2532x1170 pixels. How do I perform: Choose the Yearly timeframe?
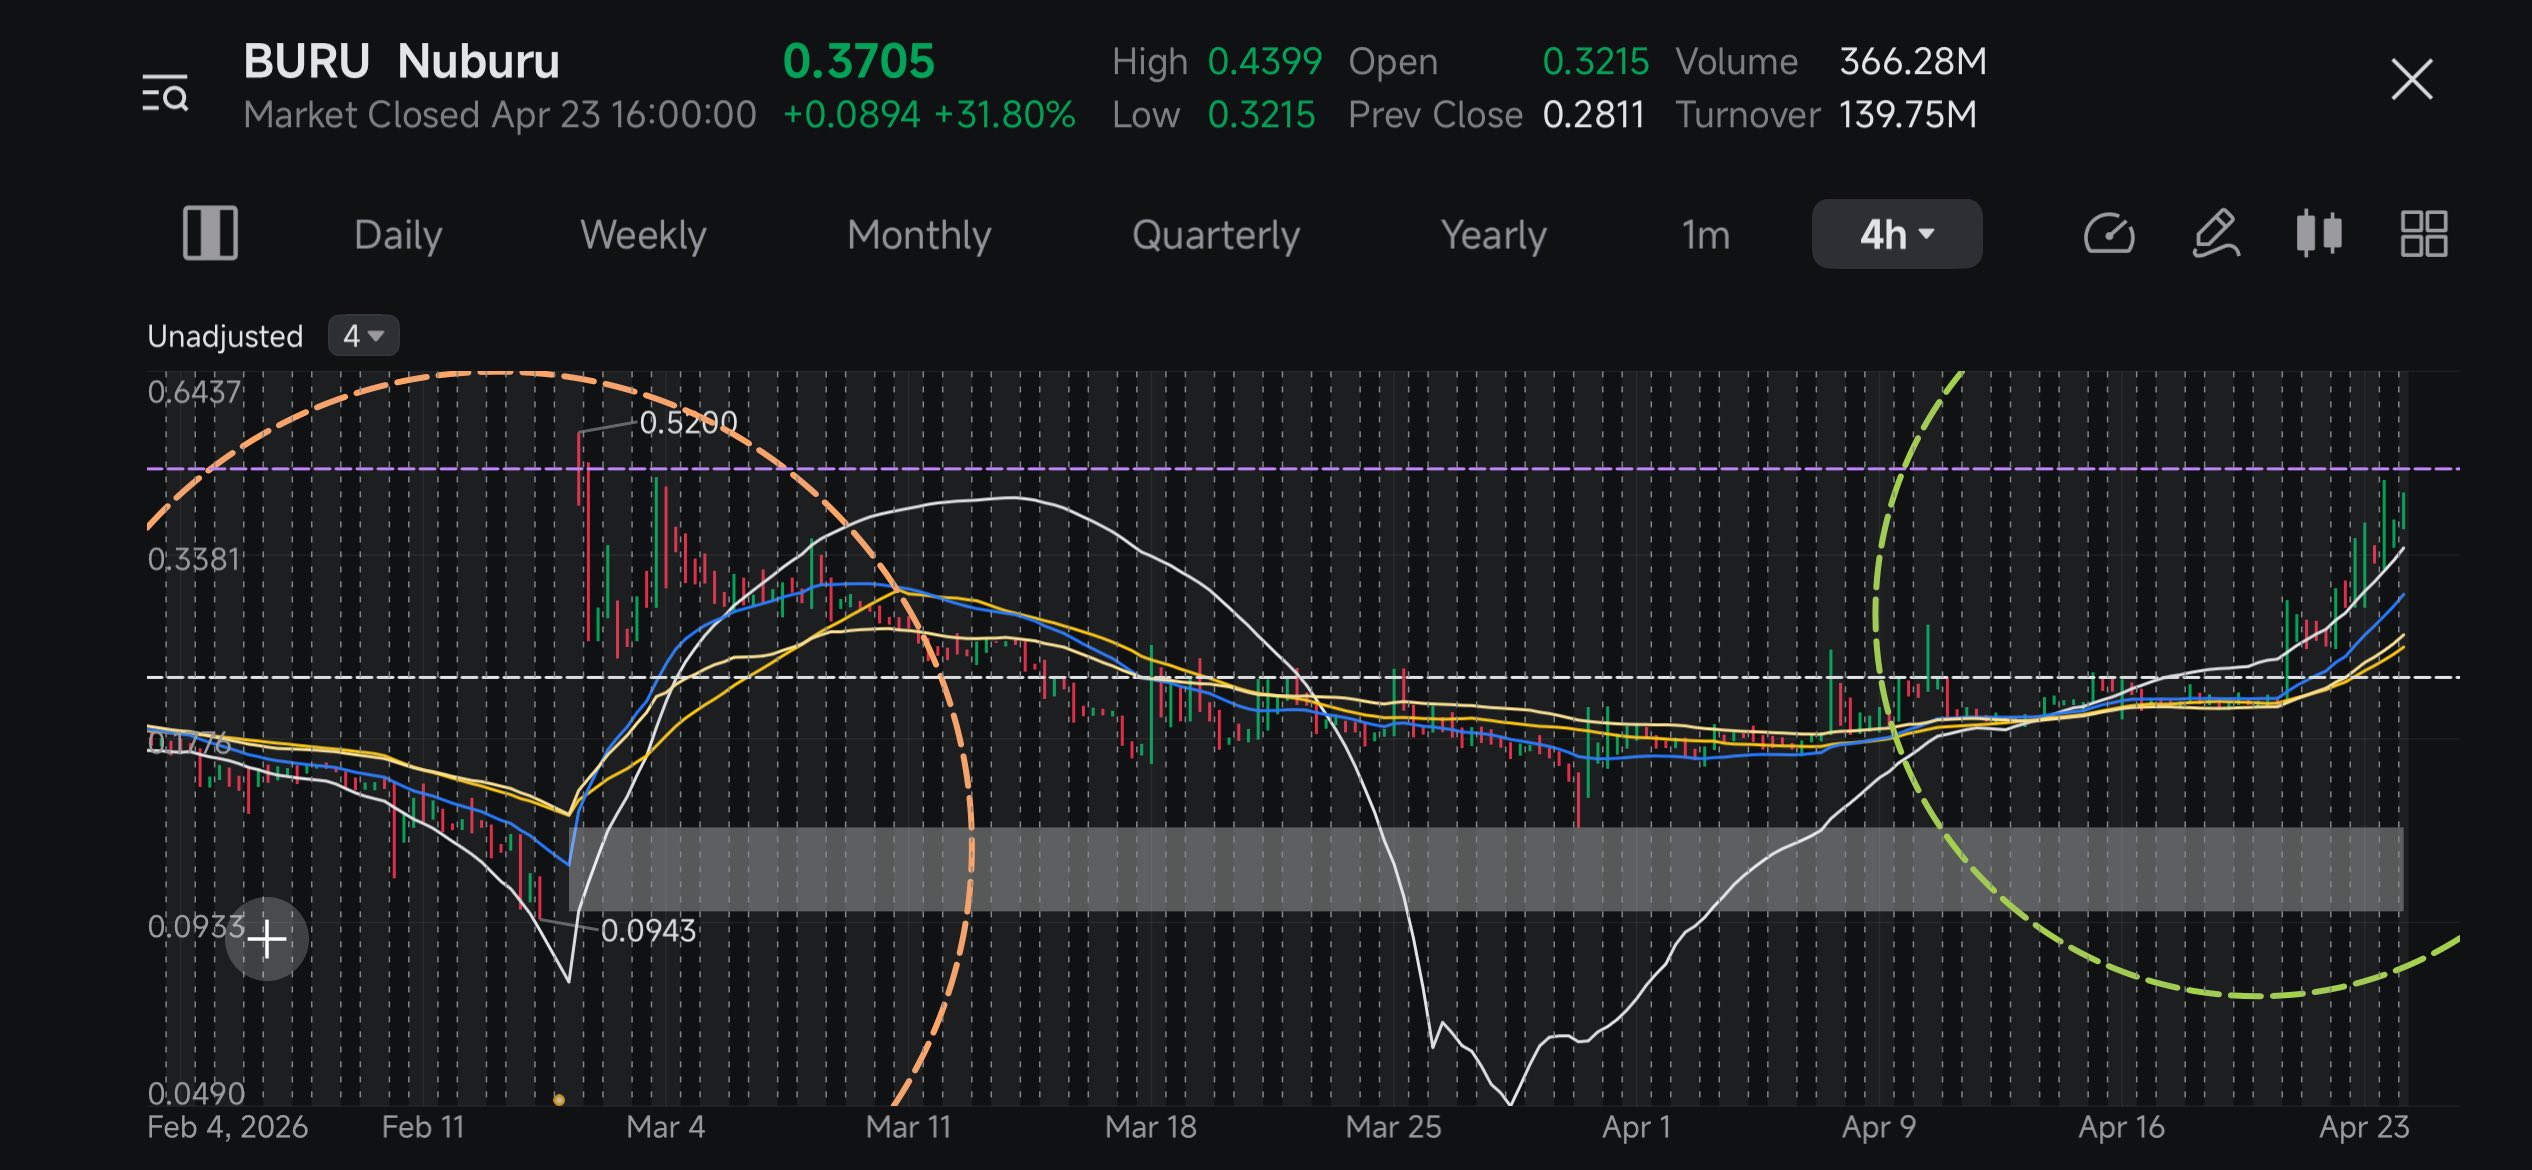coord(1493,235)
